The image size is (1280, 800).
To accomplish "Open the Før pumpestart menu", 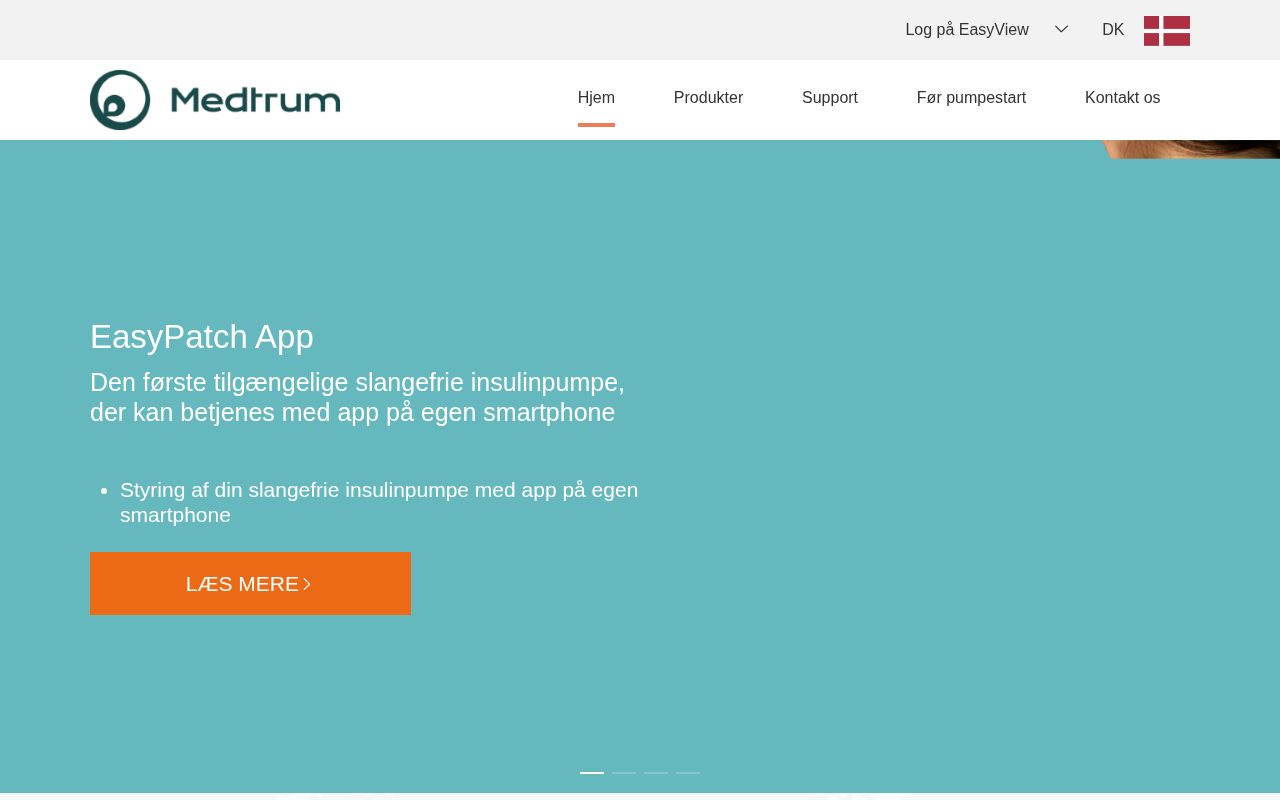I will click(971, 98).
